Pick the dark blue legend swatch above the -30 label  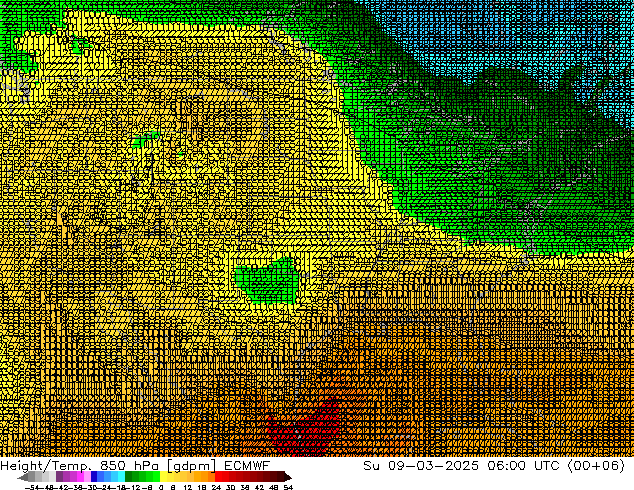coord(94,476)
